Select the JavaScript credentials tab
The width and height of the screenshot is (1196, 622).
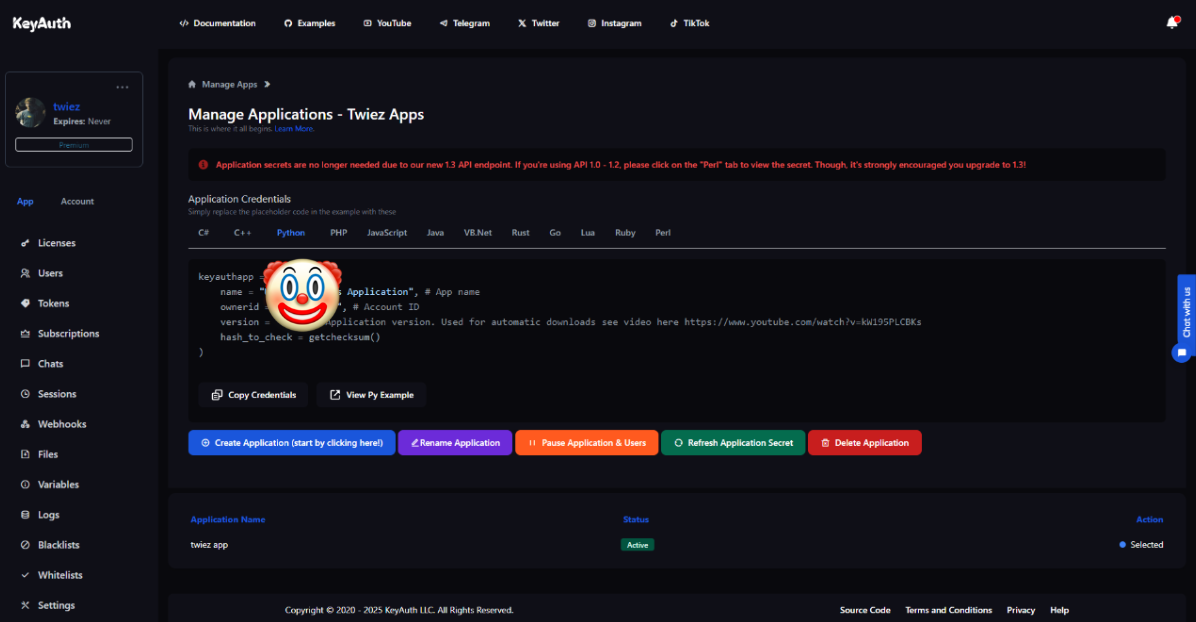[387, 233]
